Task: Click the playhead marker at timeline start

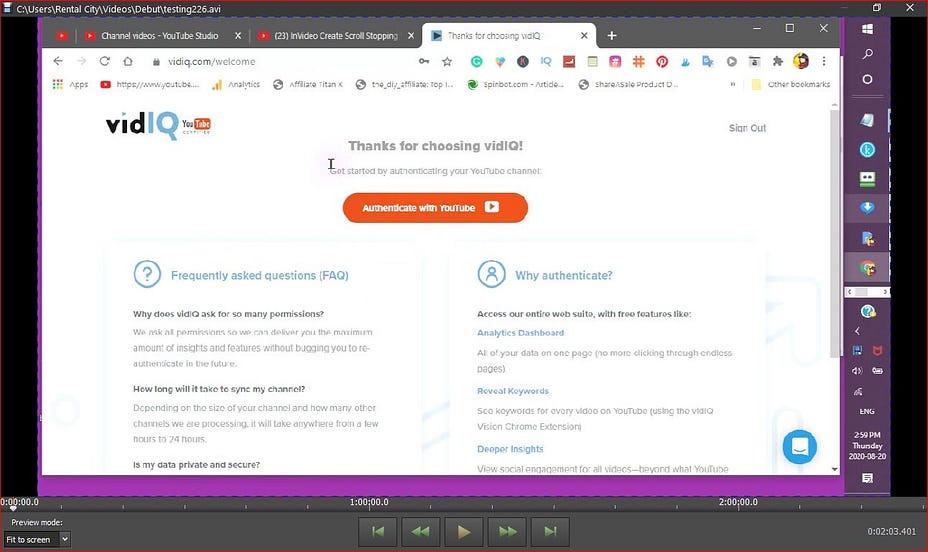Action: pos(13,508)
